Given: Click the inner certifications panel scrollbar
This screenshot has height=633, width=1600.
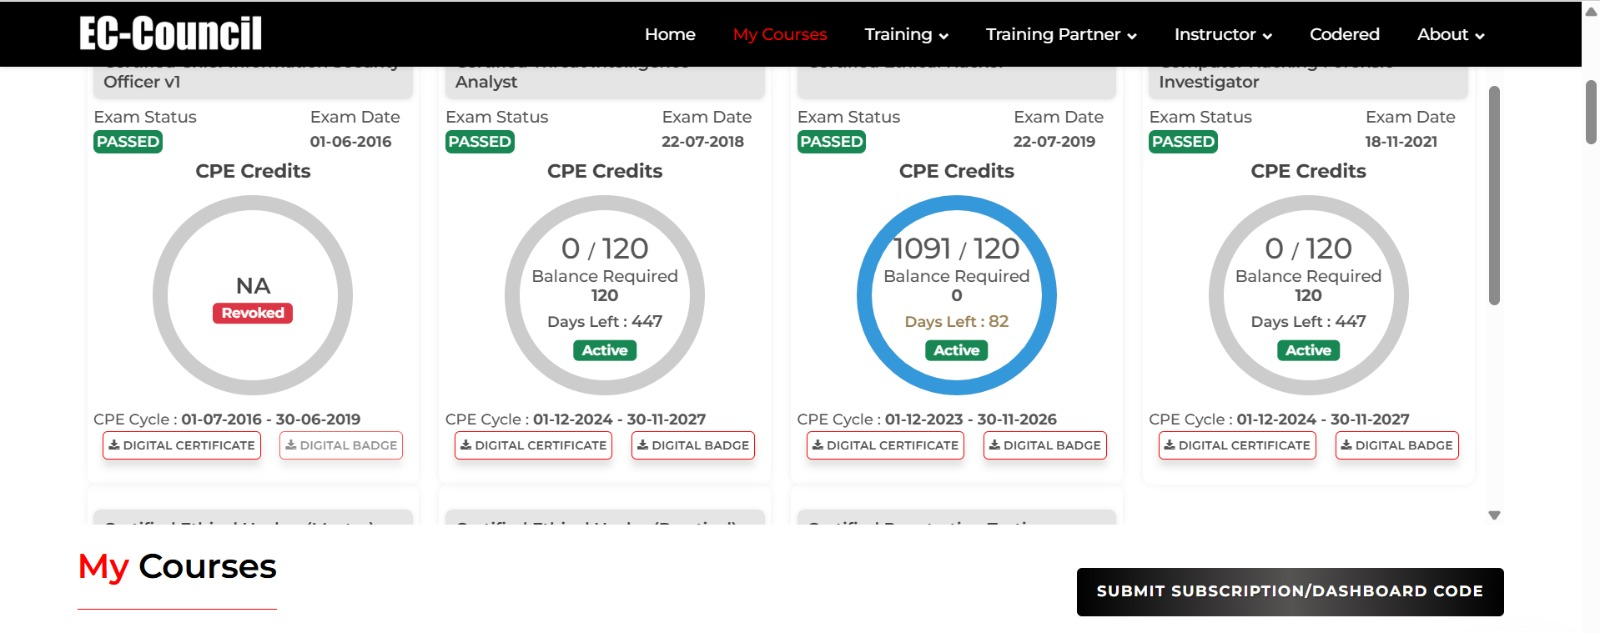Looking at the screenshot, I should [1494, 195].
